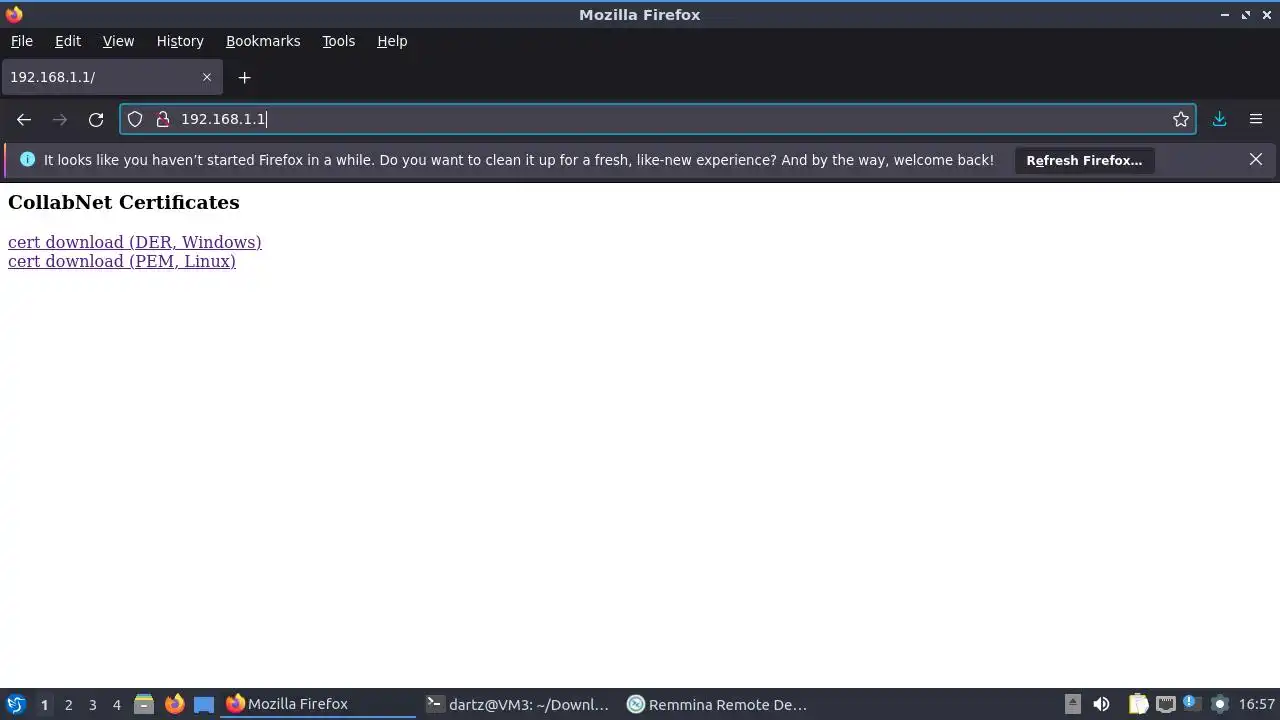1280x720 pixels.
Task: Switch to the dartz@VM3 terminal window
Action: (x=519, y=704)
